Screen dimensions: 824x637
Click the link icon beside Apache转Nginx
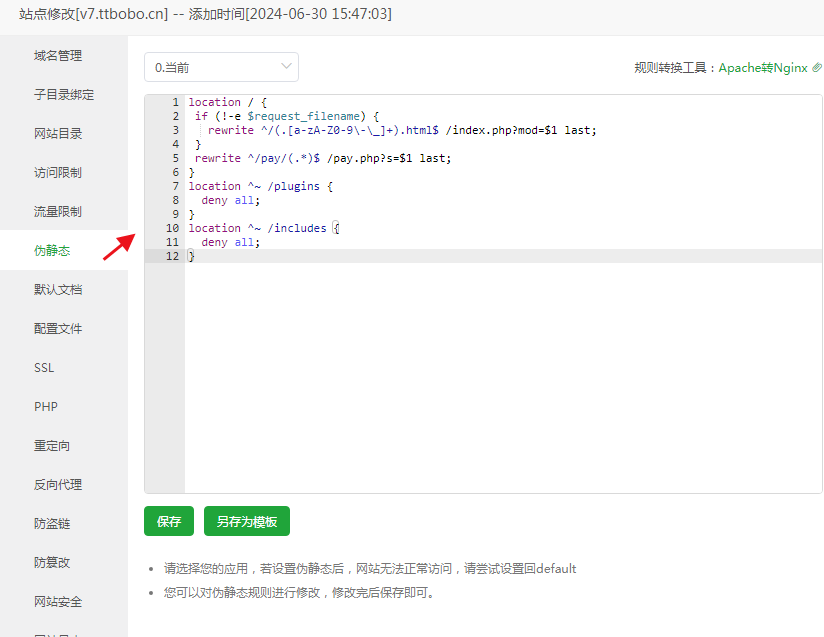[817, 68]
